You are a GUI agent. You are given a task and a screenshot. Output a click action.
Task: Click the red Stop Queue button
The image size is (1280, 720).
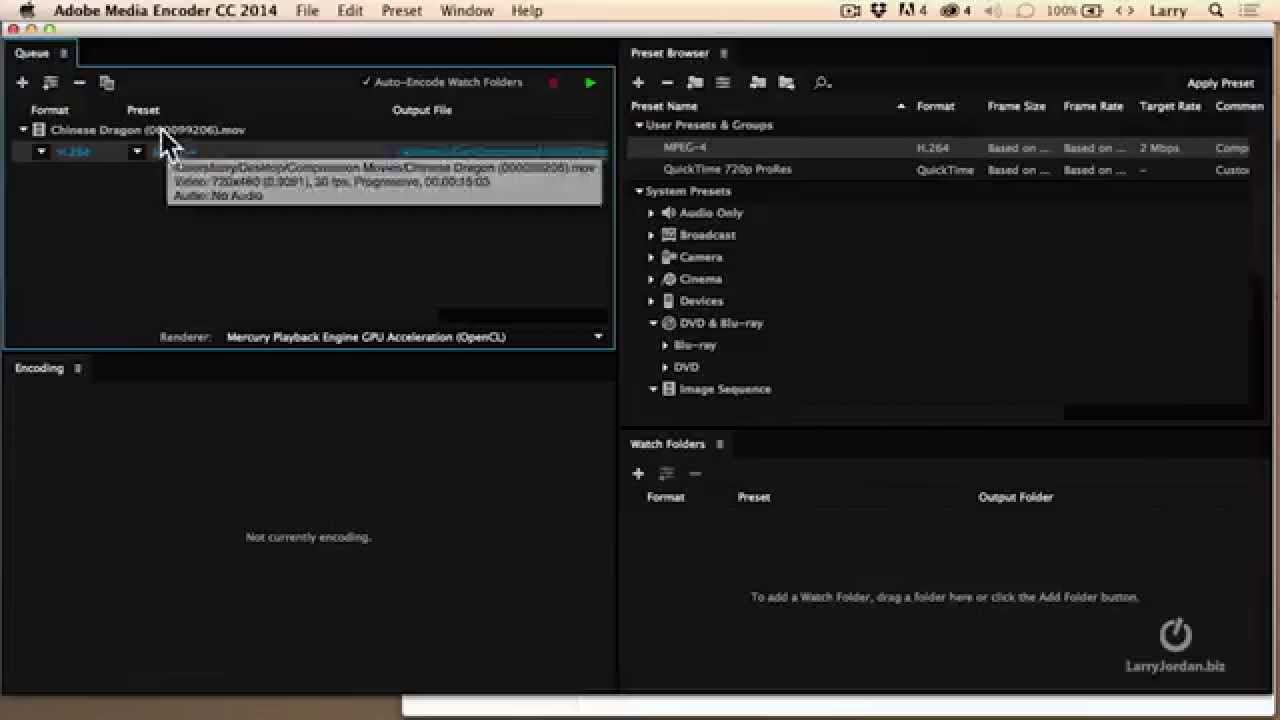point(553,83)
